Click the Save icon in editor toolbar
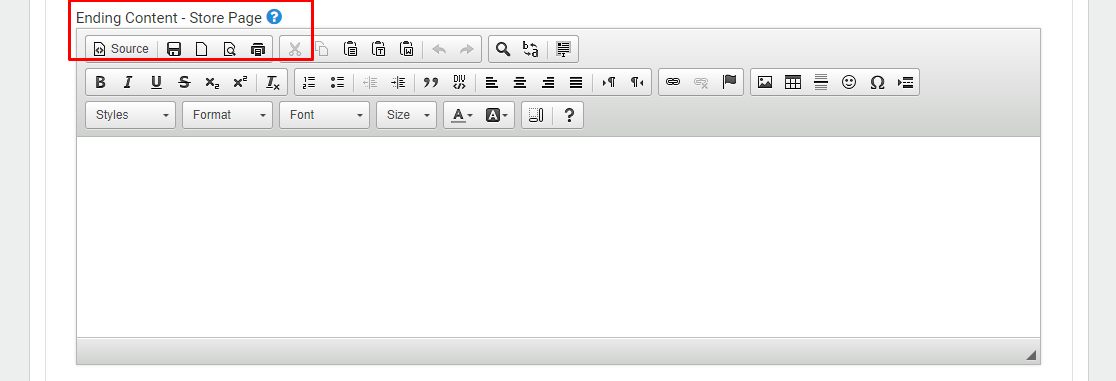Viewport: 1116px width, 381px height. (x=174, y=49)
